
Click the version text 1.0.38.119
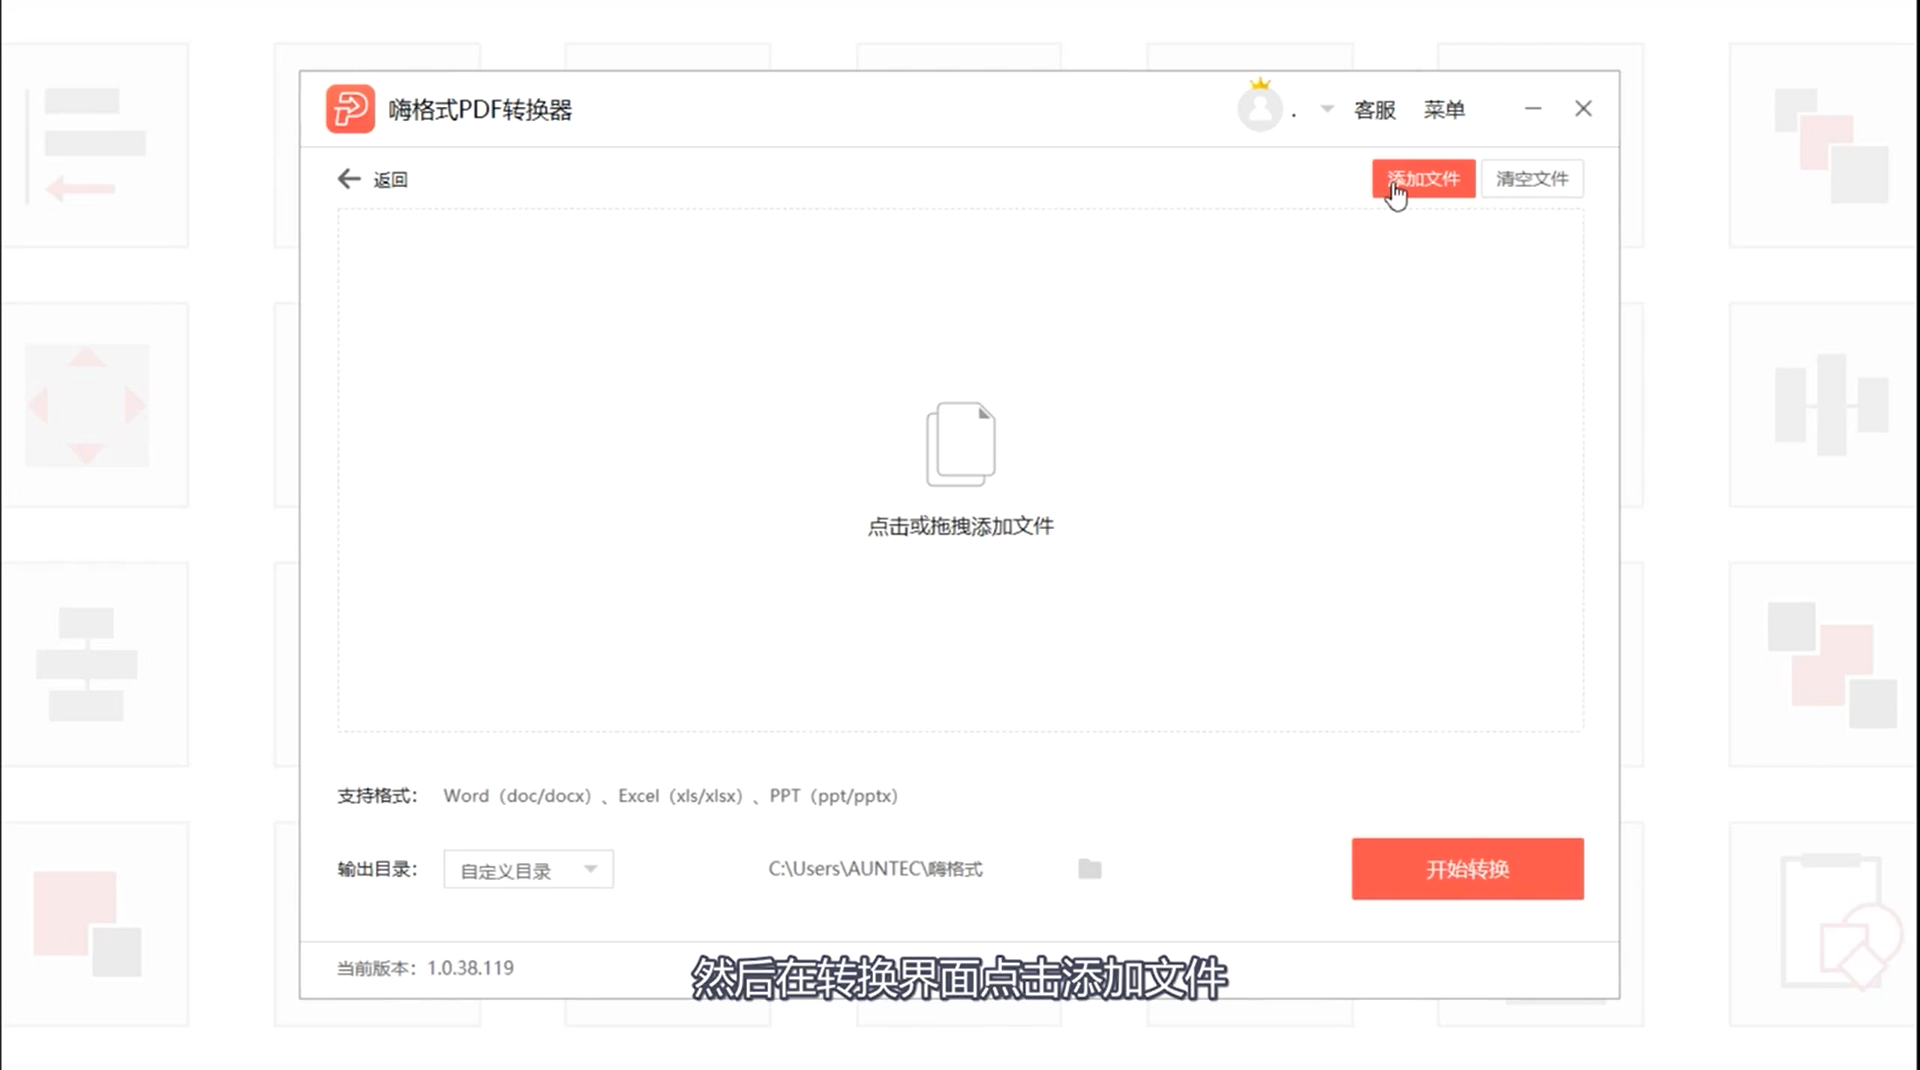click(470, 968)
